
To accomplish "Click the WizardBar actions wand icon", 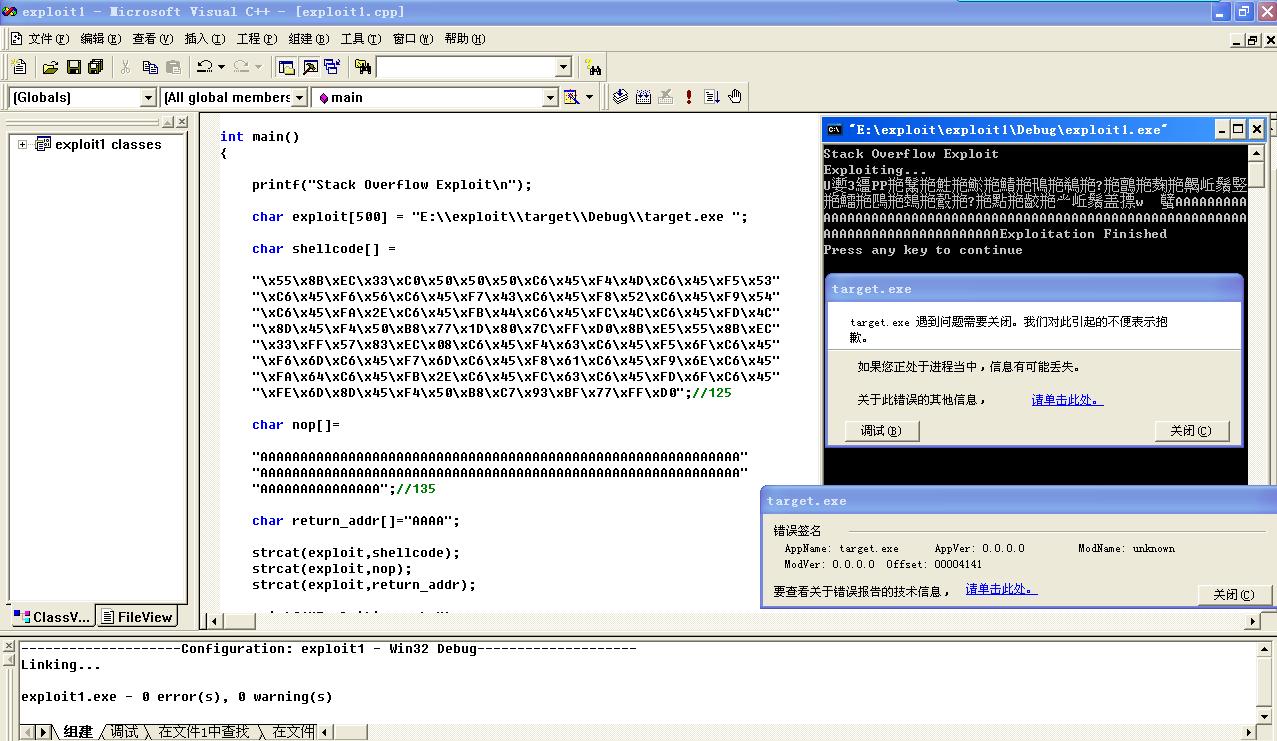I will coord(571,97).
